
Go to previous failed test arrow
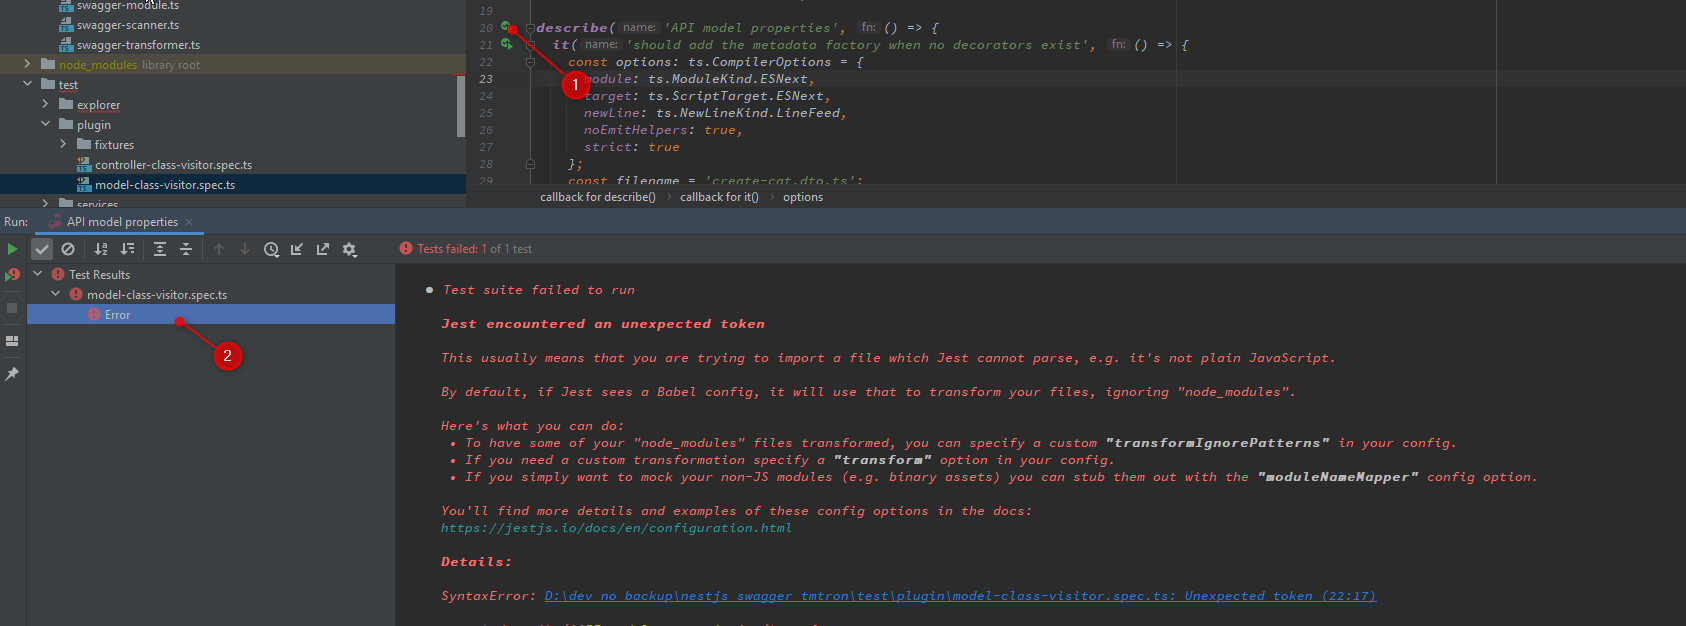[x=219, y=249]
